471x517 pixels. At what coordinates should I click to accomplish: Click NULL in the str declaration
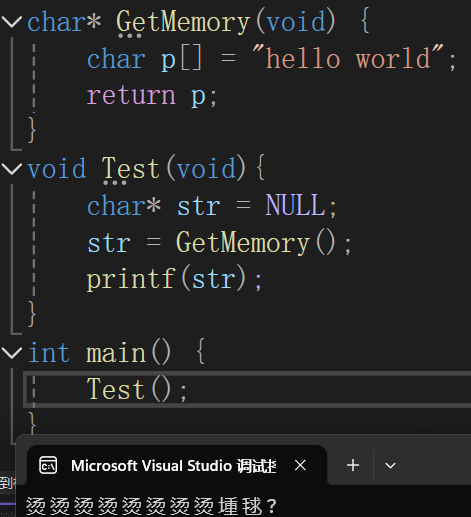tap(295, 205)
